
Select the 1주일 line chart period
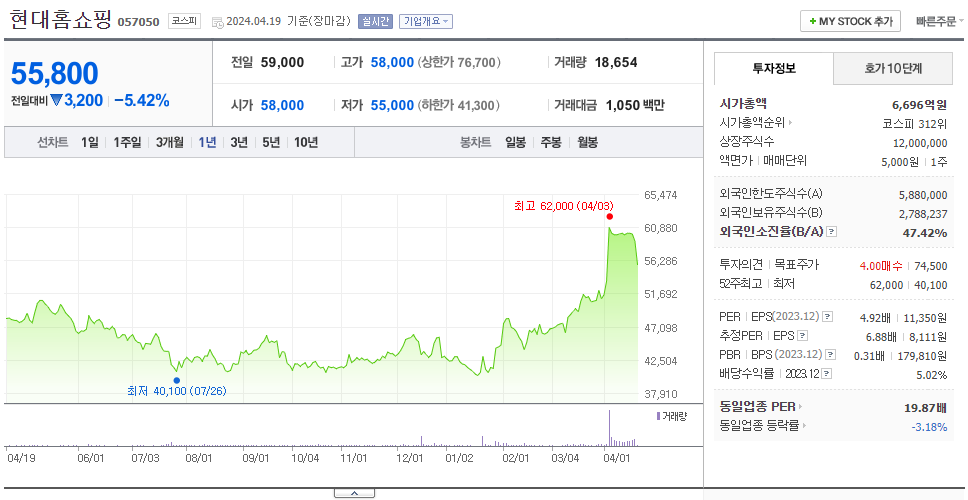coord(127,143)
